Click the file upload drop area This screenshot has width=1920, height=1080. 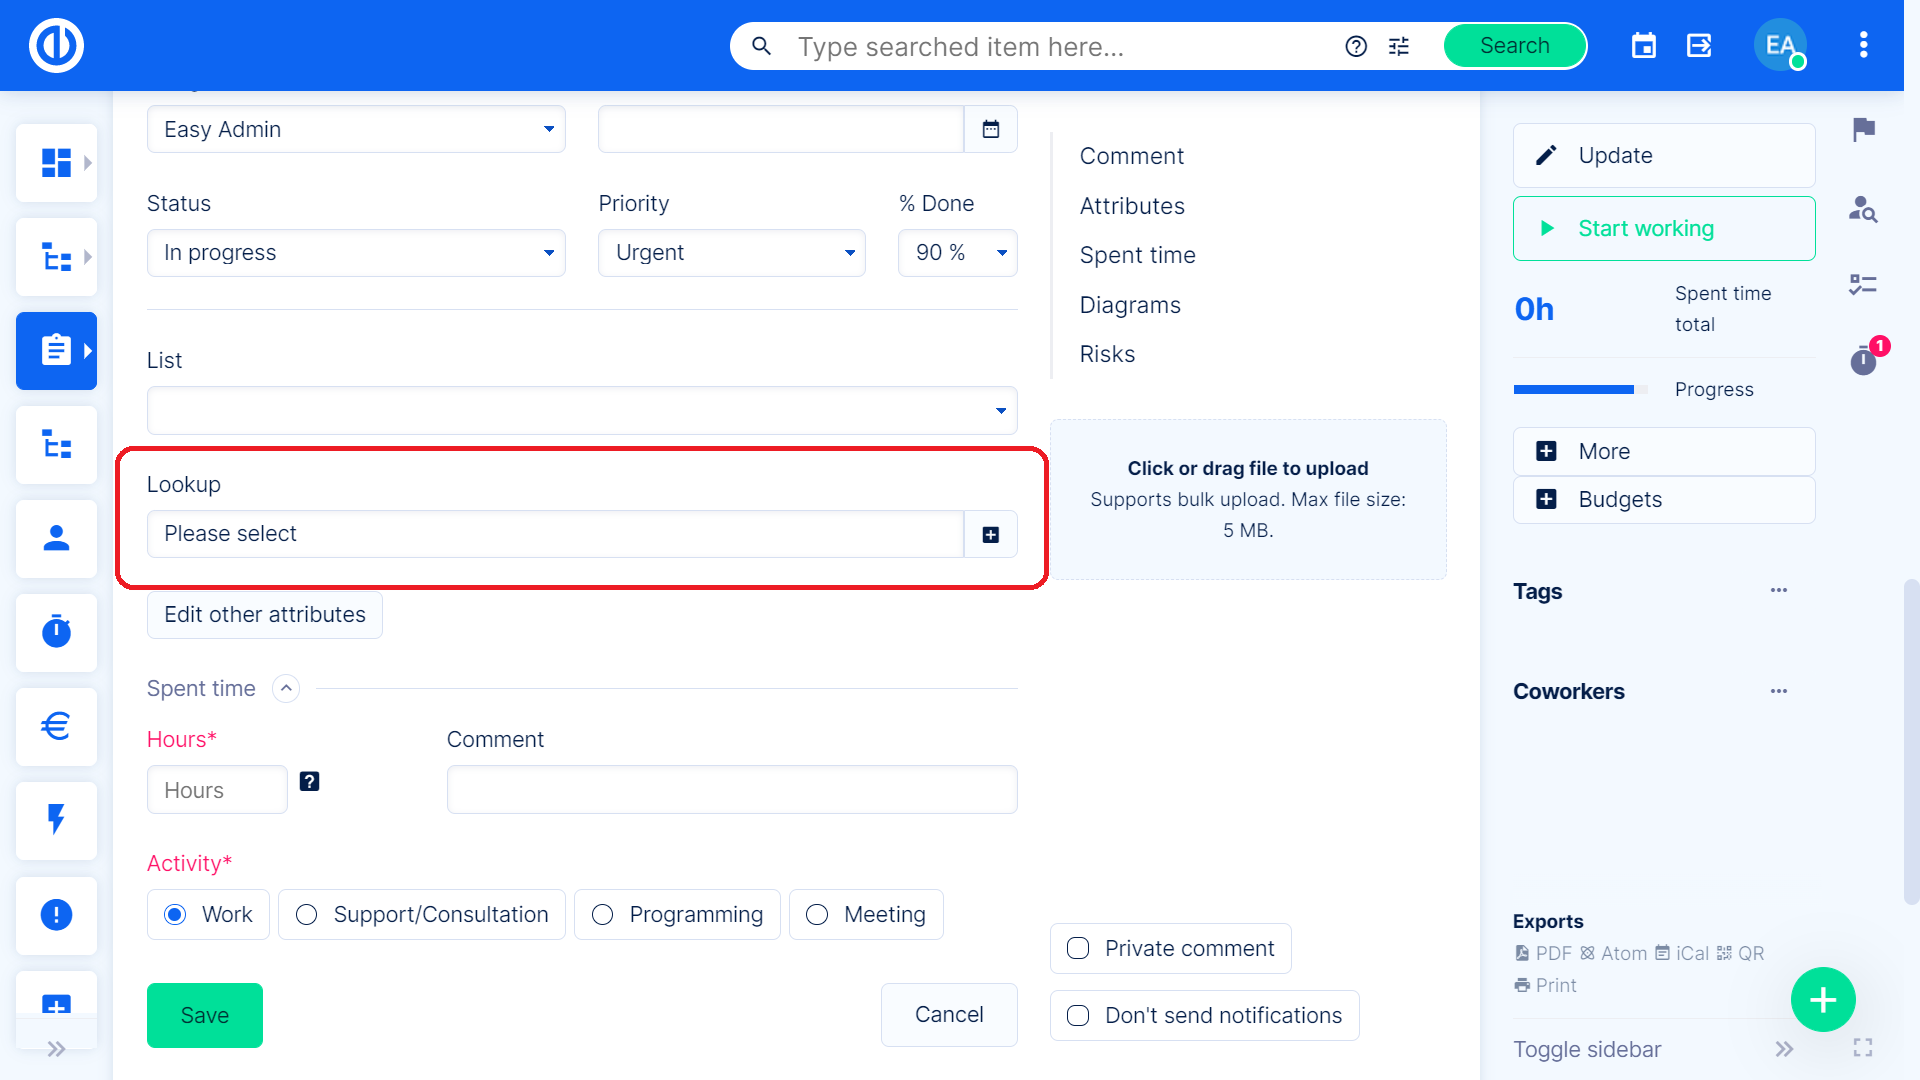pyautogui.click(x=1248, y=500)
